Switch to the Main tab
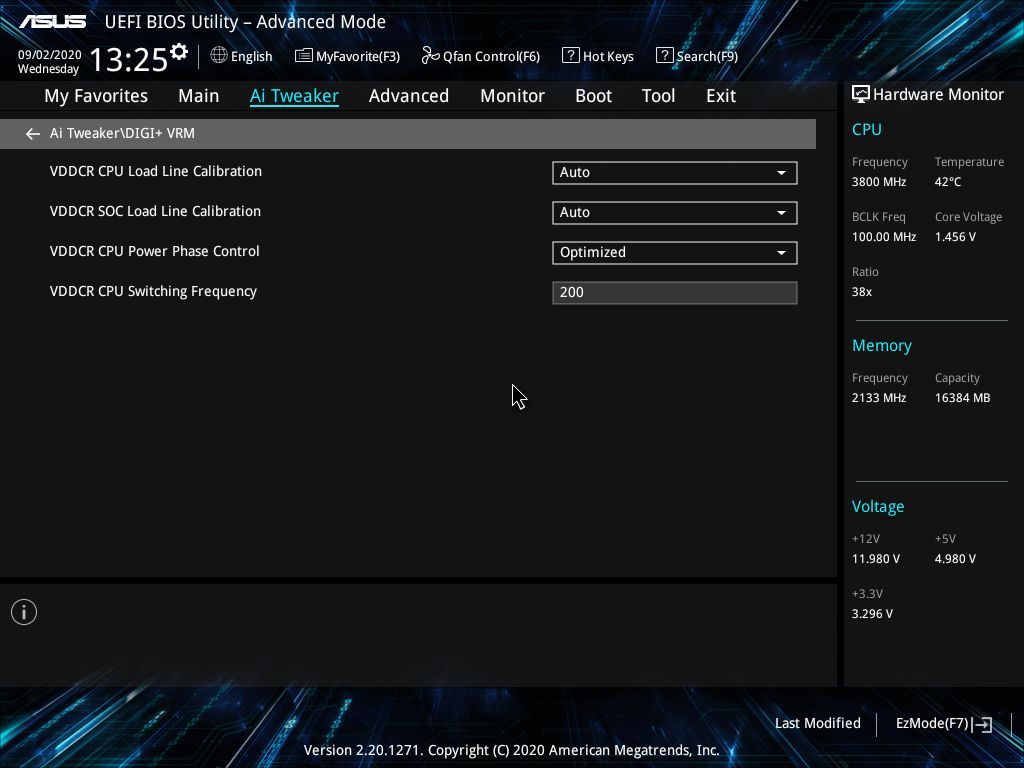The width and height of the screenshot is (1024, 768). 199,96
